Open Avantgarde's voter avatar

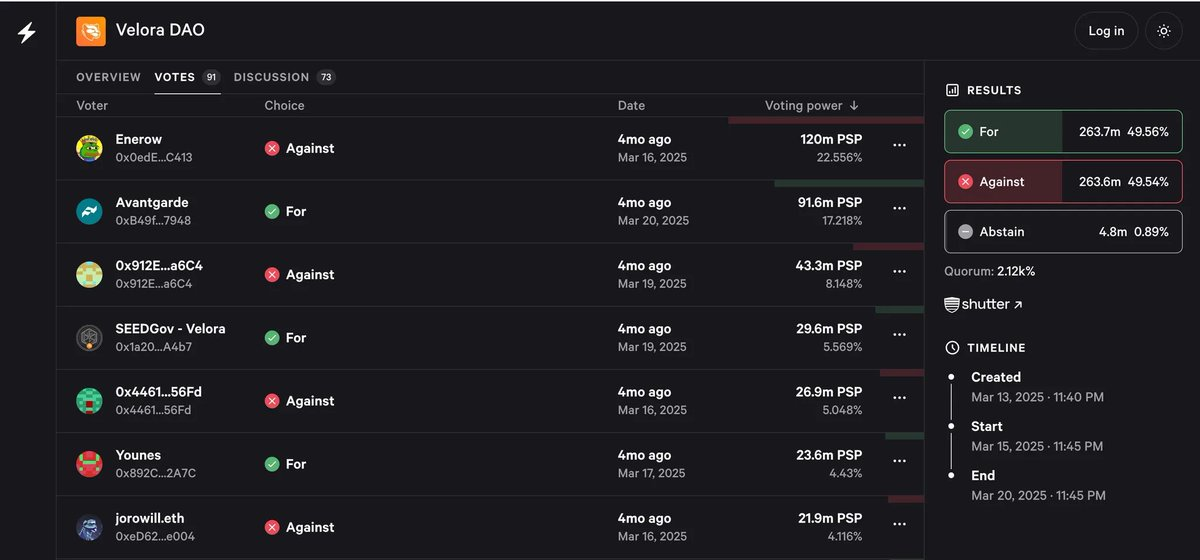pos(90,211)
